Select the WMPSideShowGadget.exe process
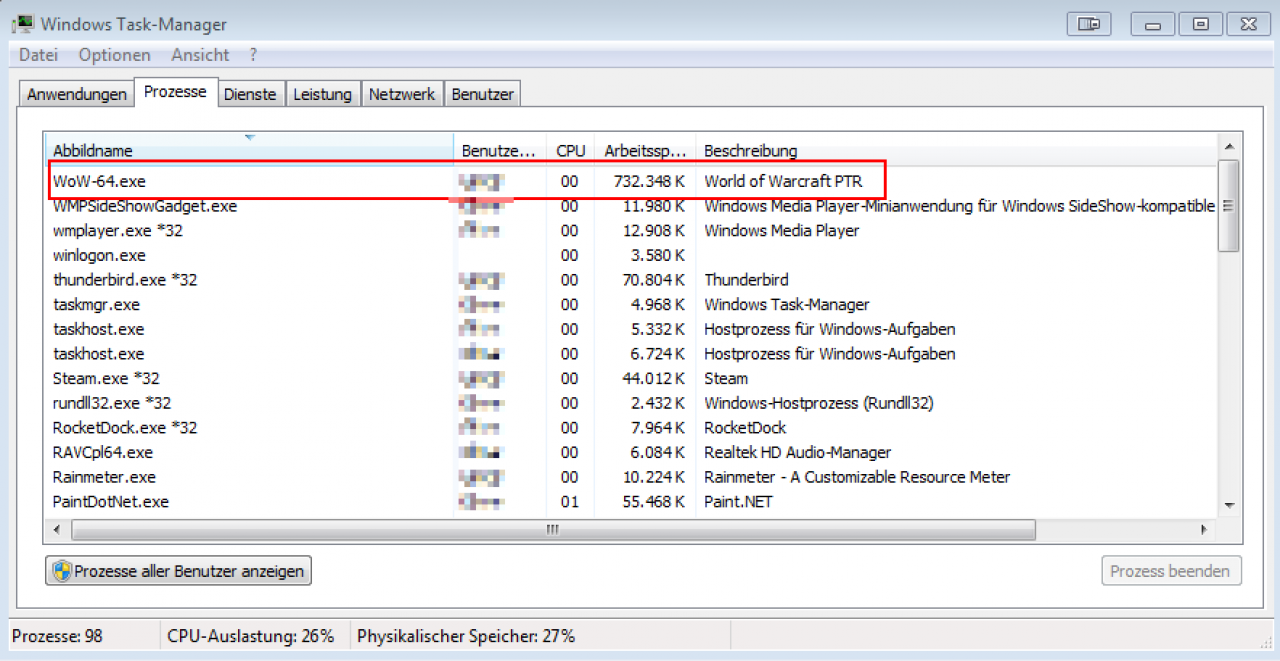Image resolution: width=1280 pixels, height=661 pixels. click(632, 206)
